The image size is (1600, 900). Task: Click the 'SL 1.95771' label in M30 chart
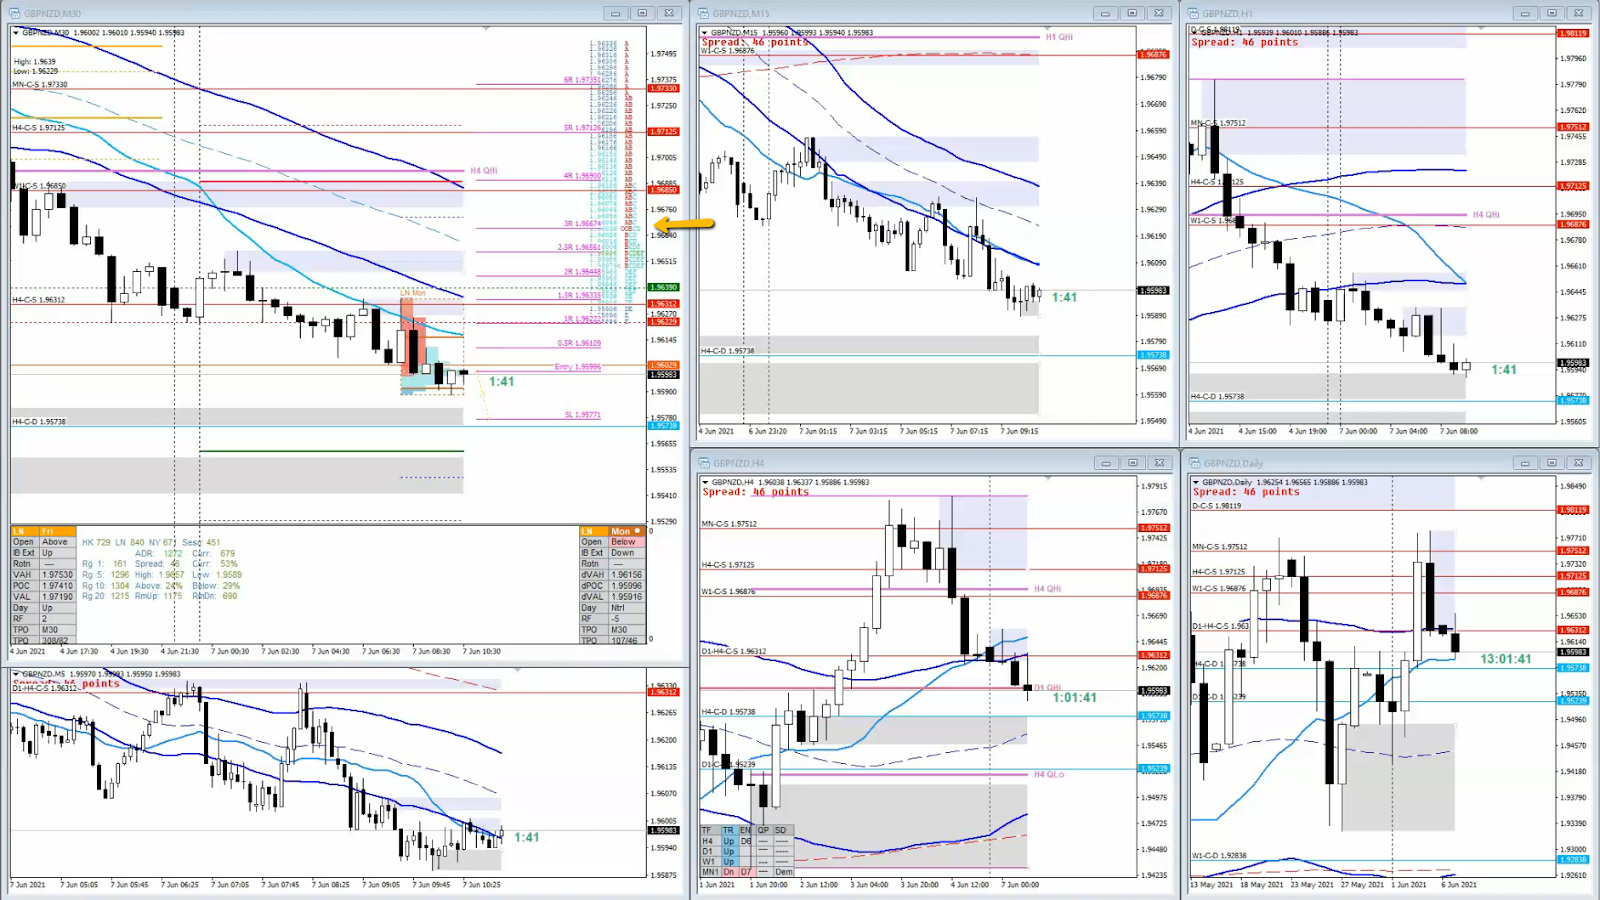583,415
